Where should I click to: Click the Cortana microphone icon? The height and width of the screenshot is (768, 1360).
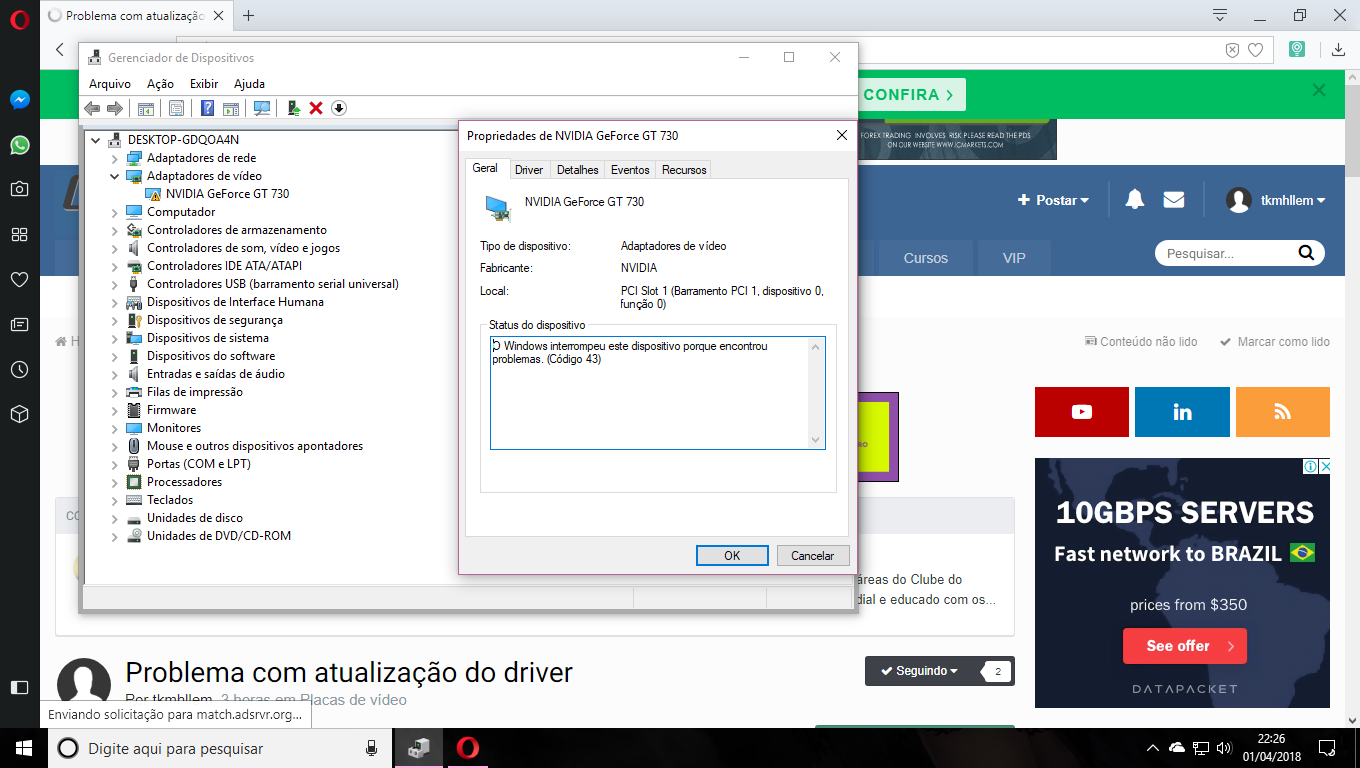pyautogui.click(x=371, y=748)
